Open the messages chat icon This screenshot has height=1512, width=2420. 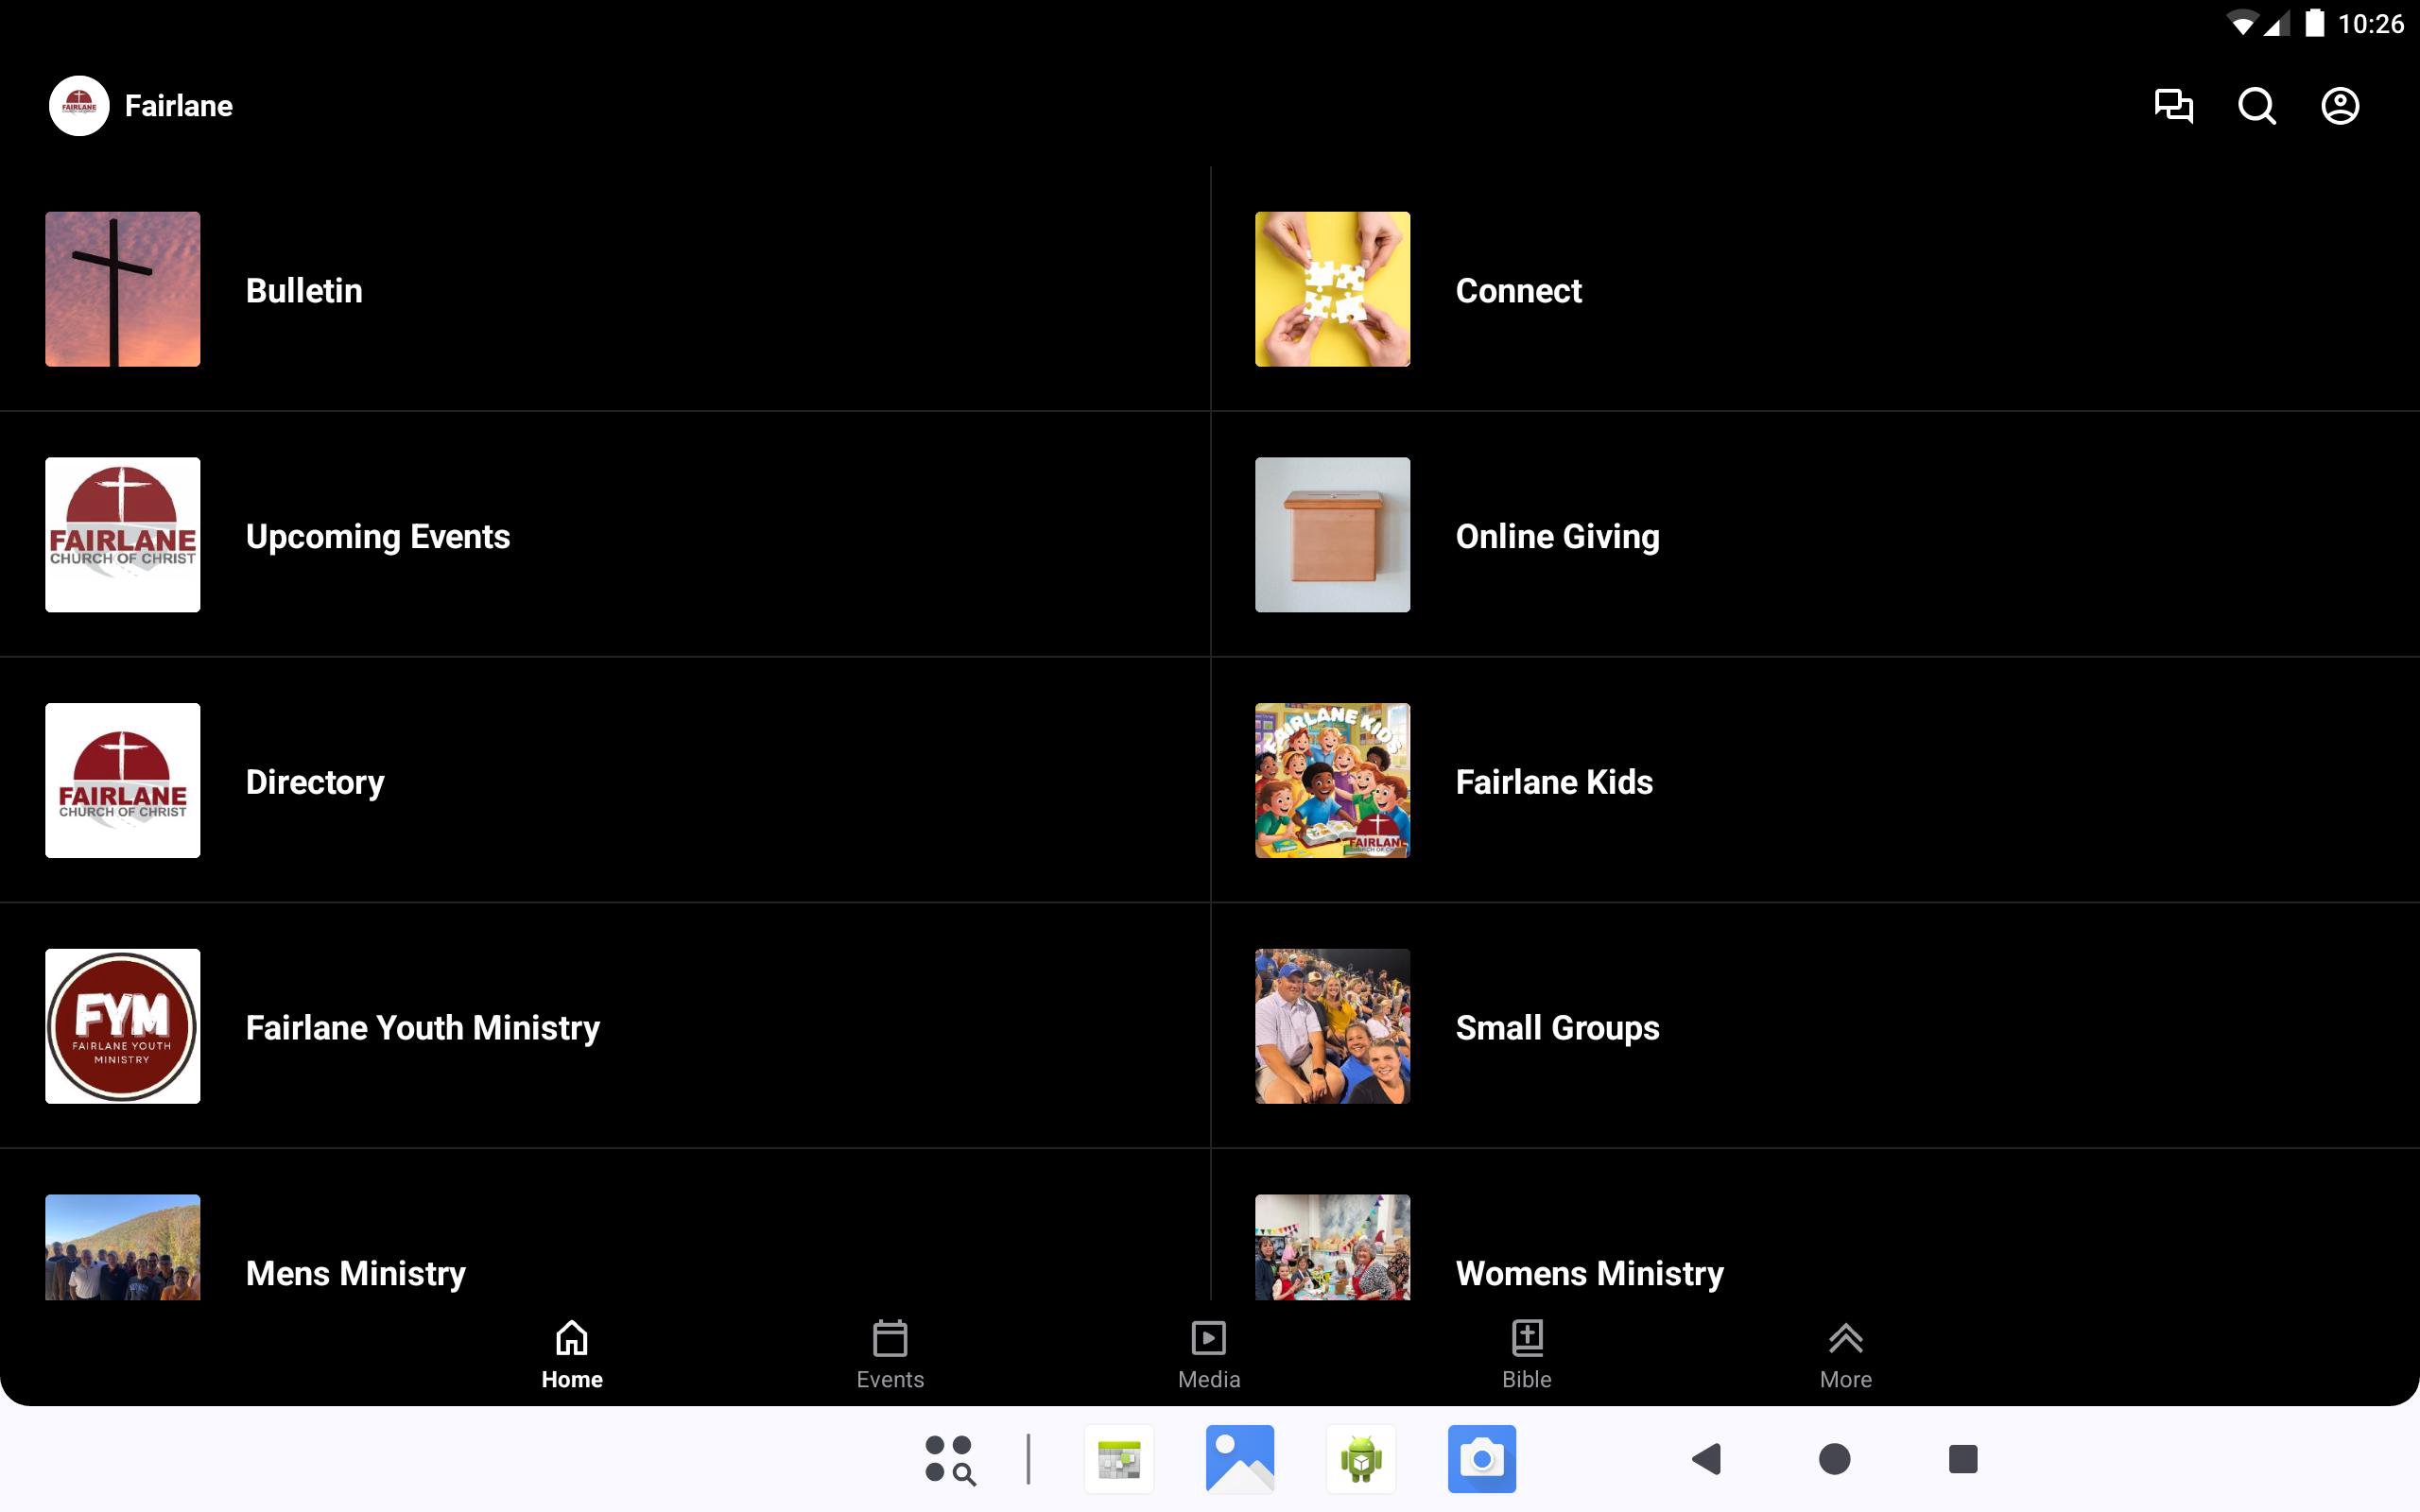2173,106
